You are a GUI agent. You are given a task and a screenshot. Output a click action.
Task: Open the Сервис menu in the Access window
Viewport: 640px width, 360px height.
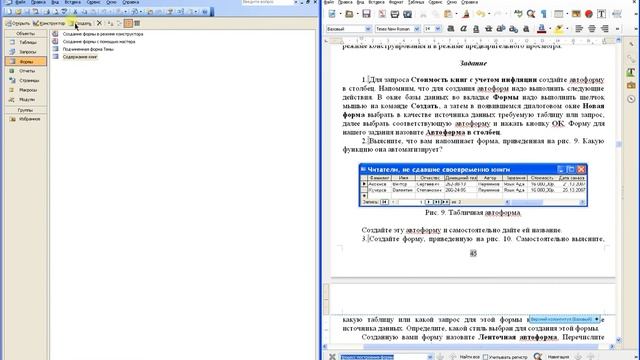[x=93, y=2]
